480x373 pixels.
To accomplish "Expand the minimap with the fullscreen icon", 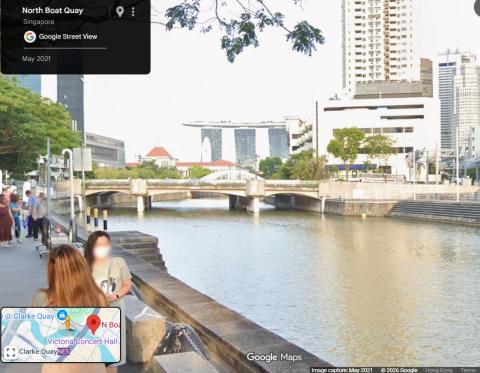I will click(x=10, y=352).
